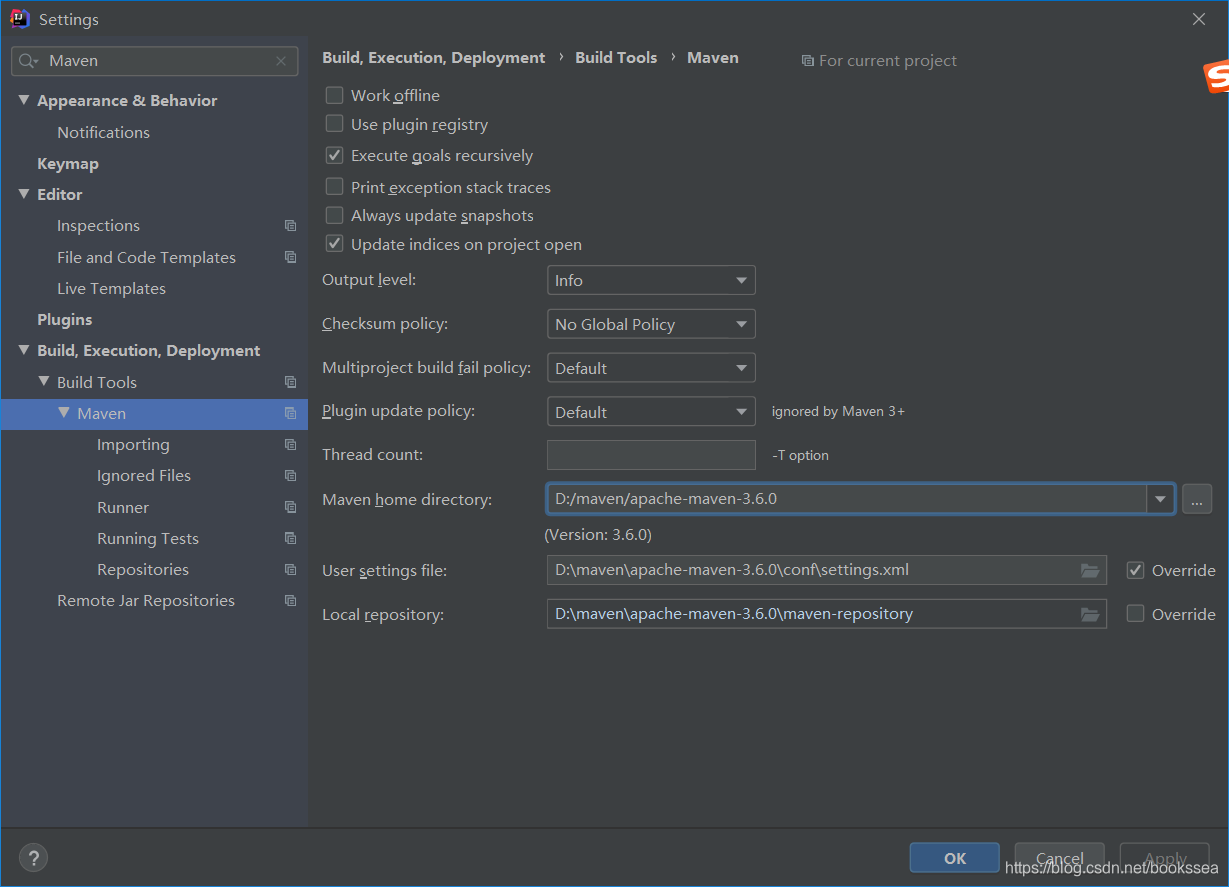
Task: Enable Always update snapshots checkbox
Action: pyautogui.click(x=335, y=215)
